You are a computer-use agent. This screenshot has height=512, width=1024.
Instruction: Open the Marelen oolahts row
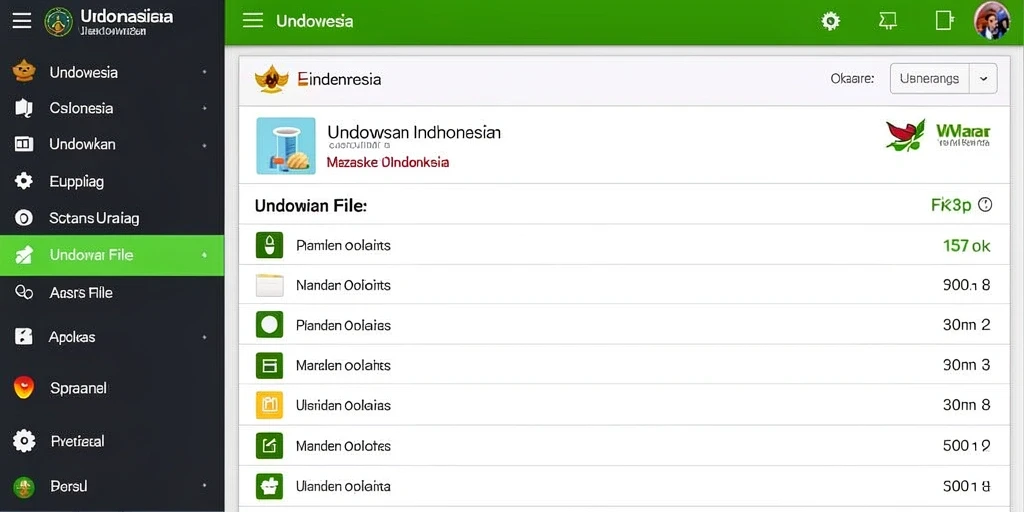tap(624, 365)
